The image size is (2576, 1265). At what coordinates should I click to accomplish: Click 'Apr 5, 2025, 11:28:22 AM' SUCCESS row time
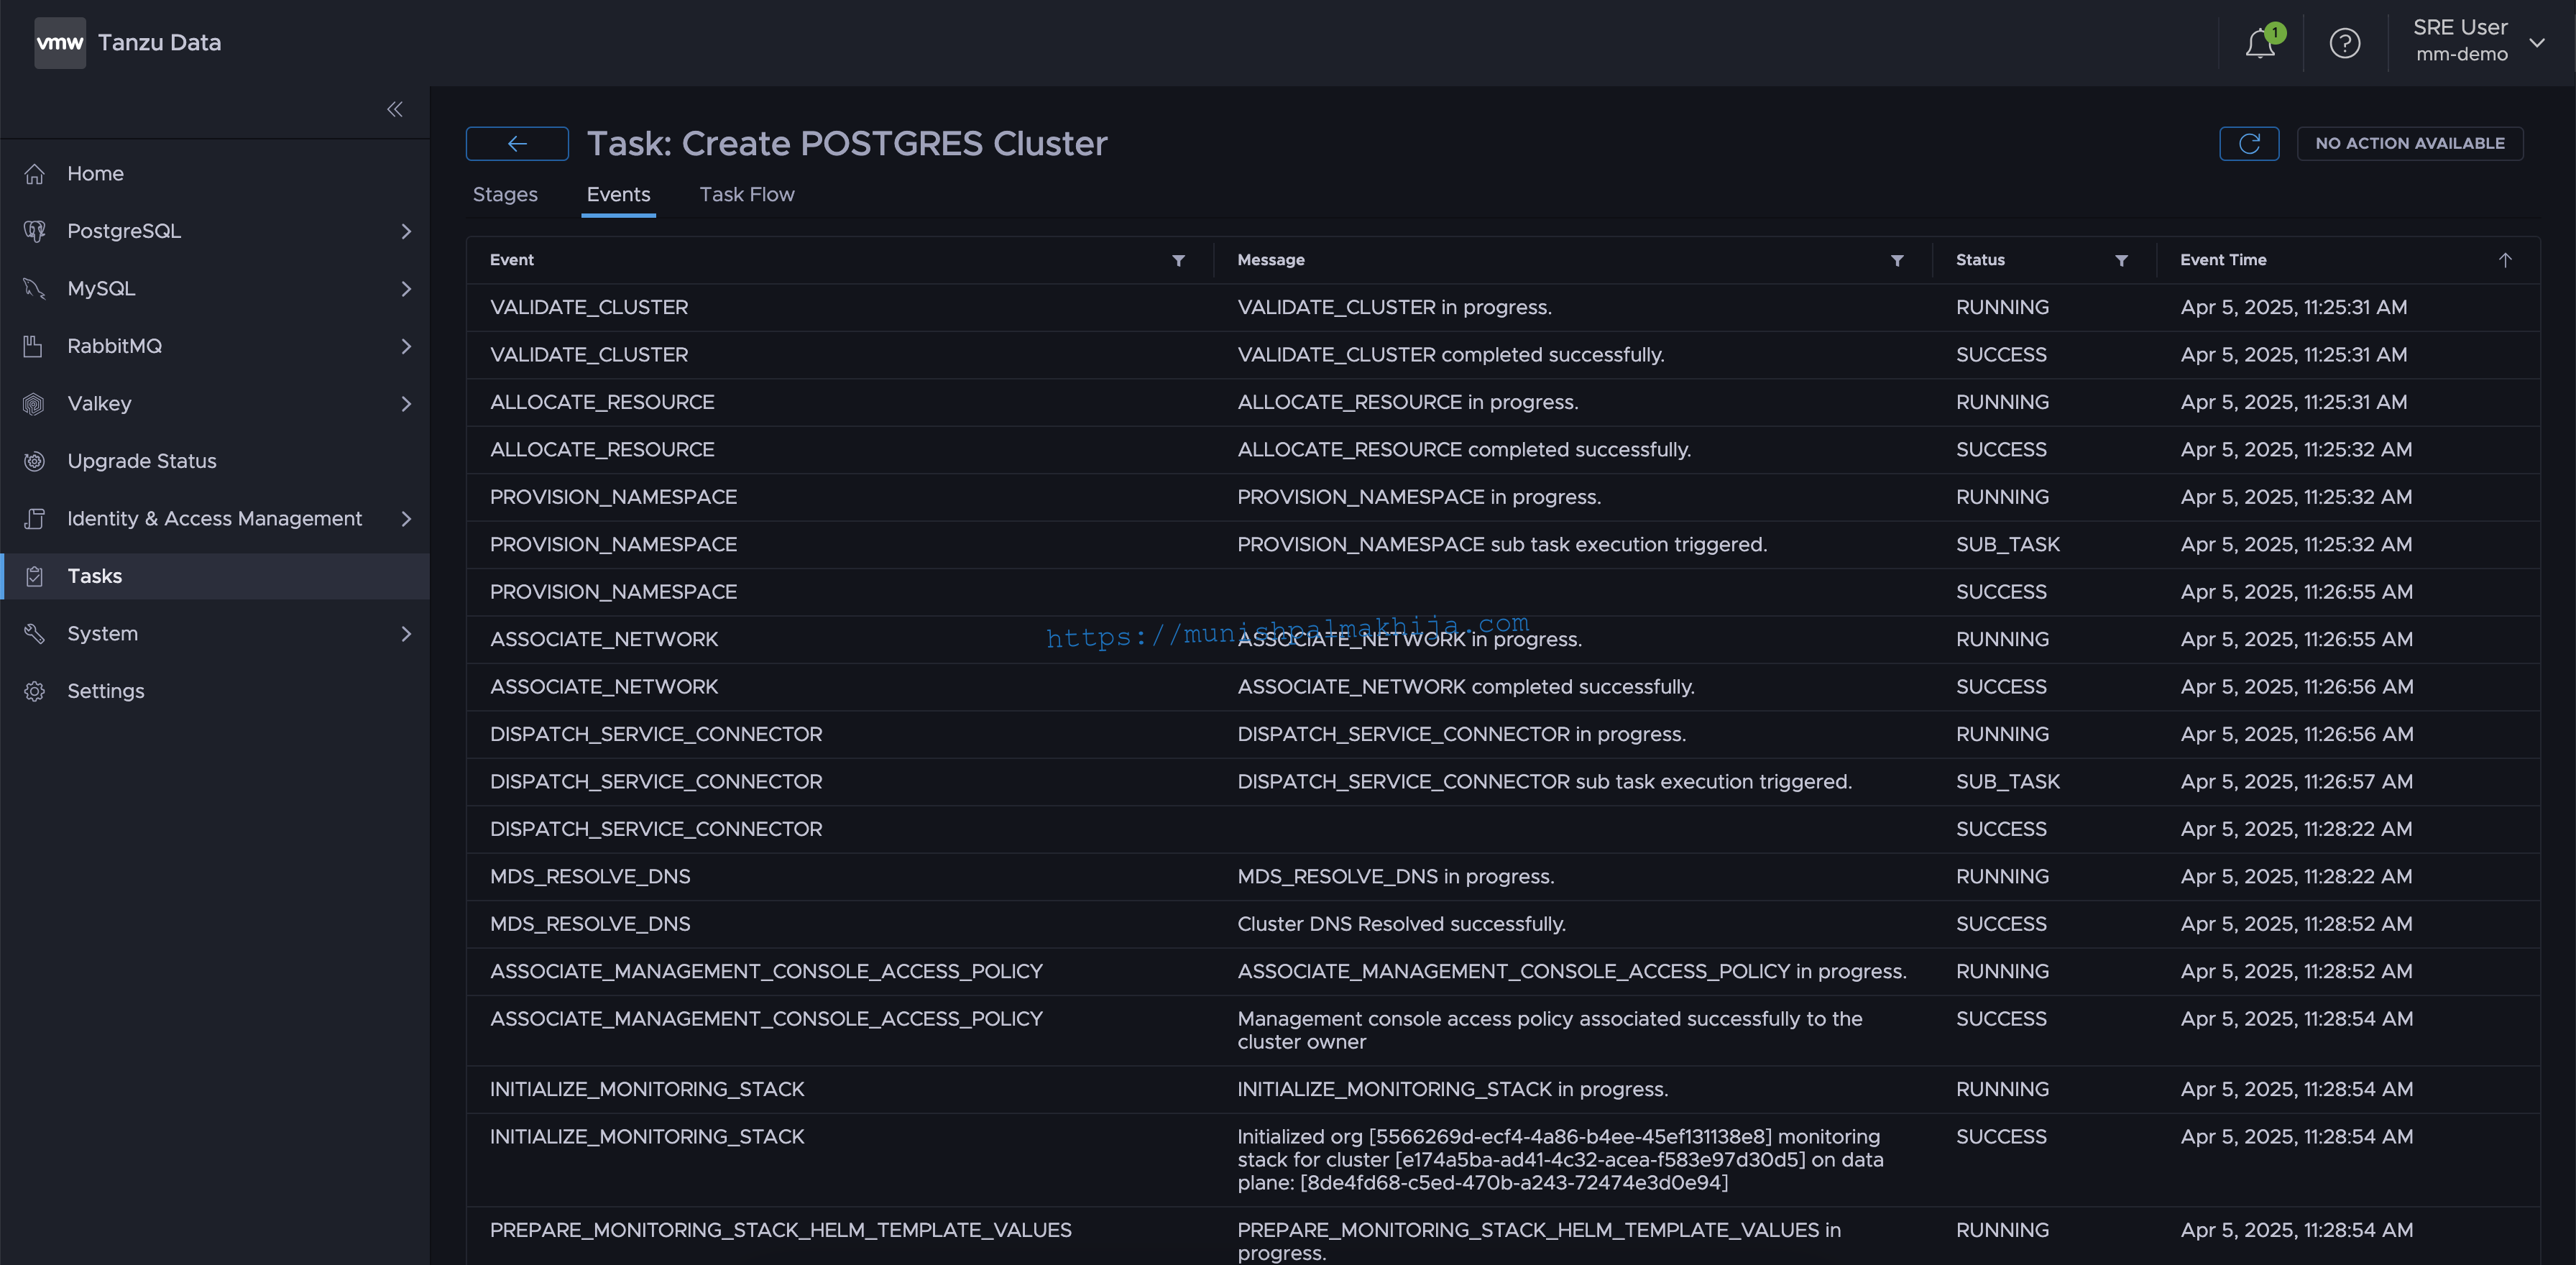pyautogui.click(x=2296, y=830)
